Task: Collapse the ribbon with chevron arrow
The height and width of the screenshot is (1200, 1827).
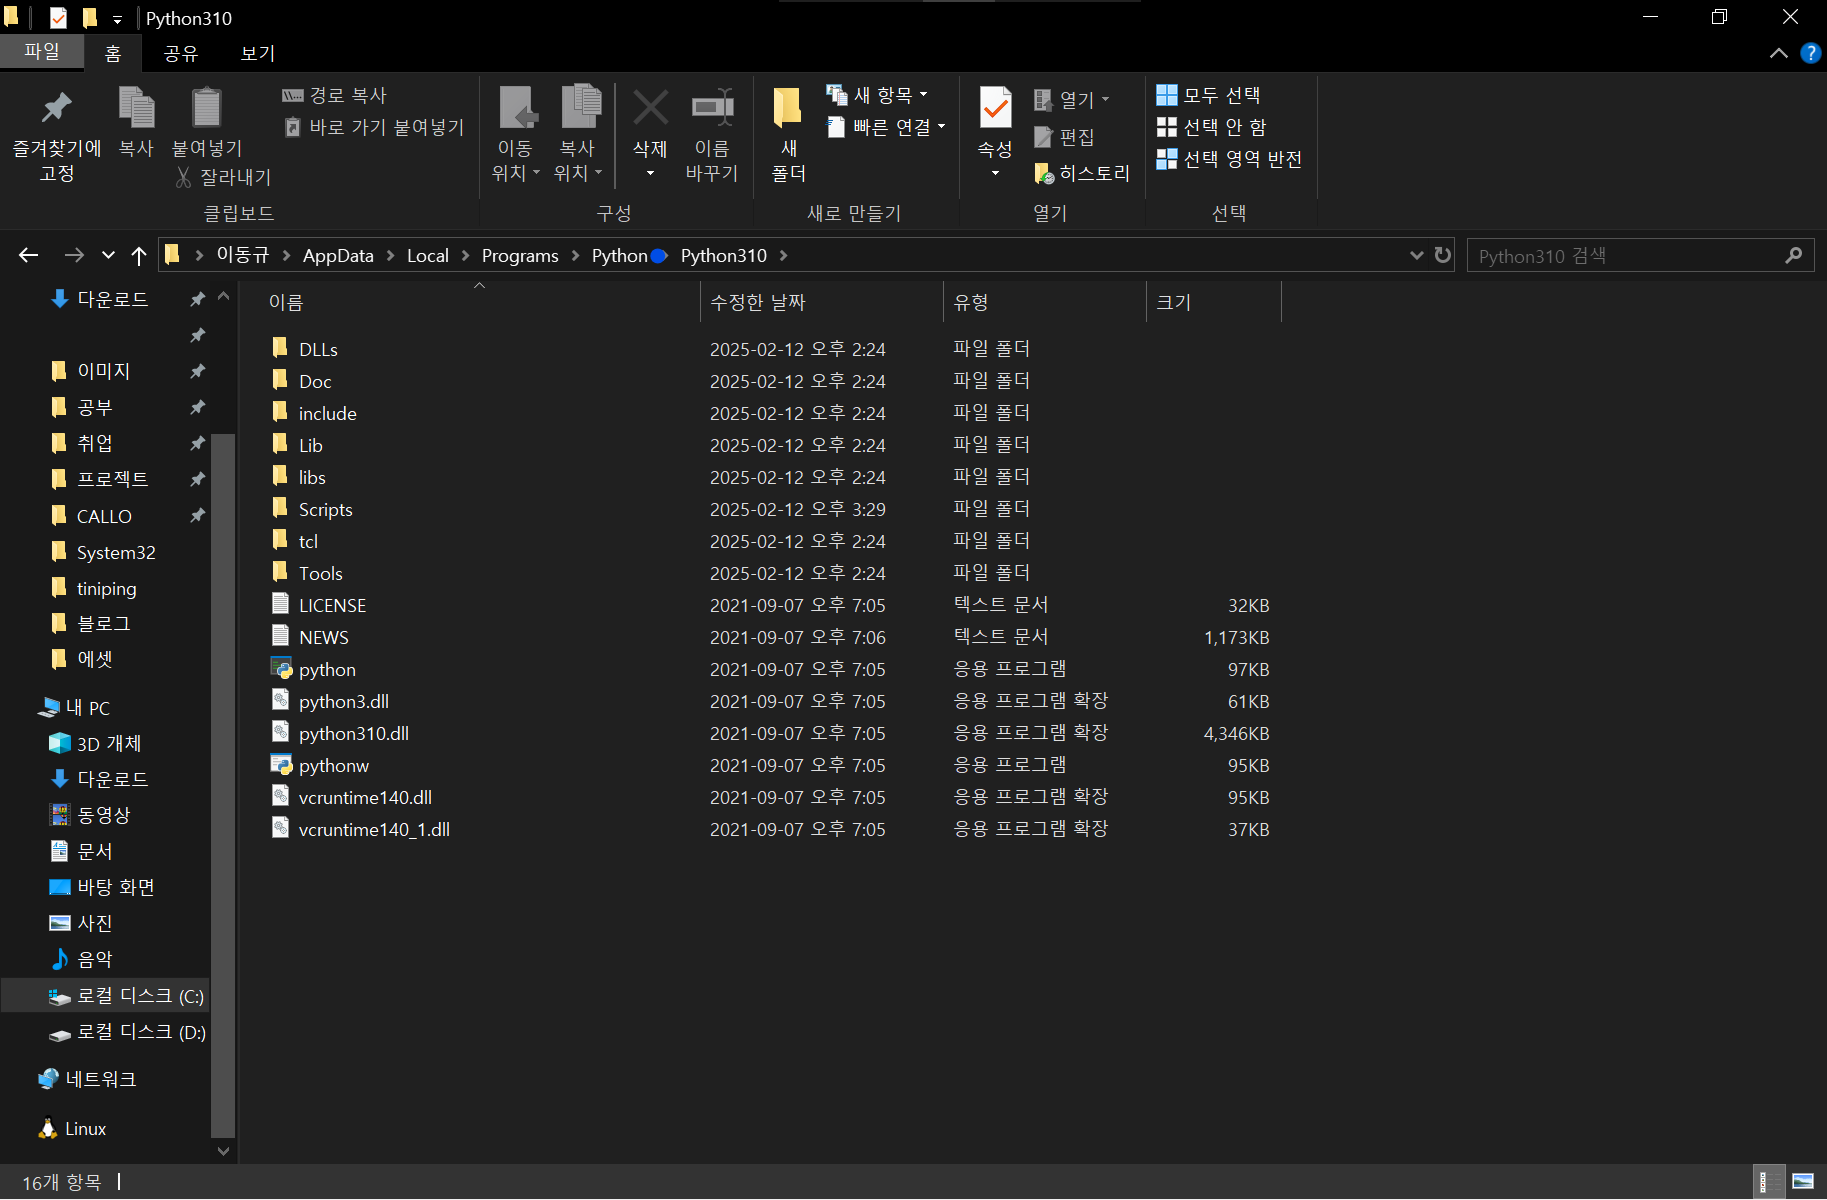Action: tap(1779, 53)
